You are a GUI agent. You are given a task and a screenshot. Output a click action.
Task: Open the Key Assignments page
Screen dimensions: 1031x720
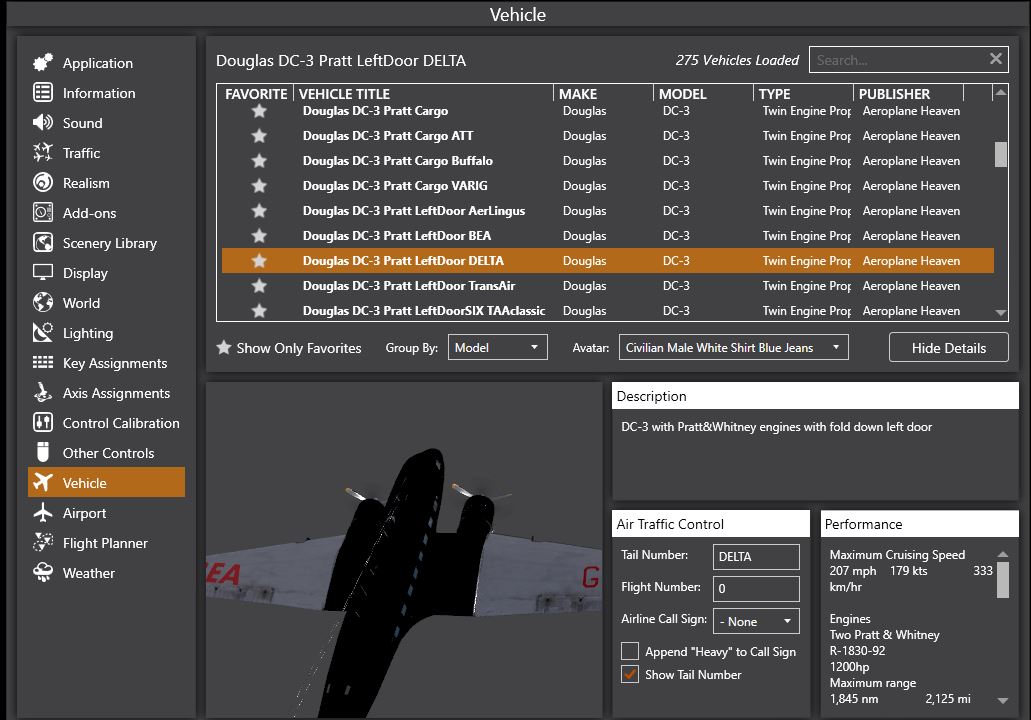[107, 363]
